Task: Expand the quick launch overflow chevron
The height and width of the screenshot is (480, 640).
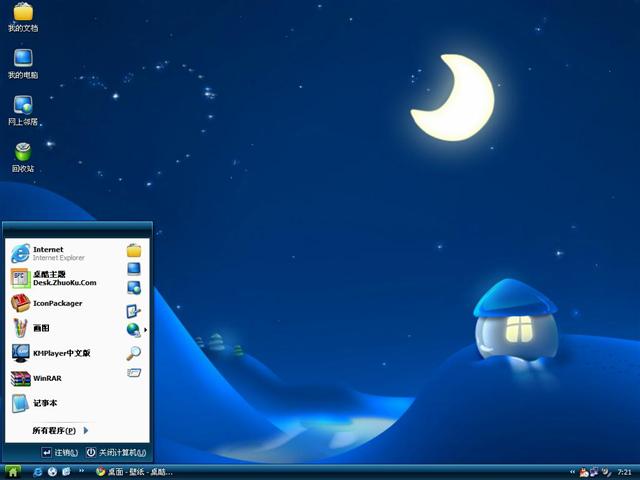Action: click(x=82, y=471)
